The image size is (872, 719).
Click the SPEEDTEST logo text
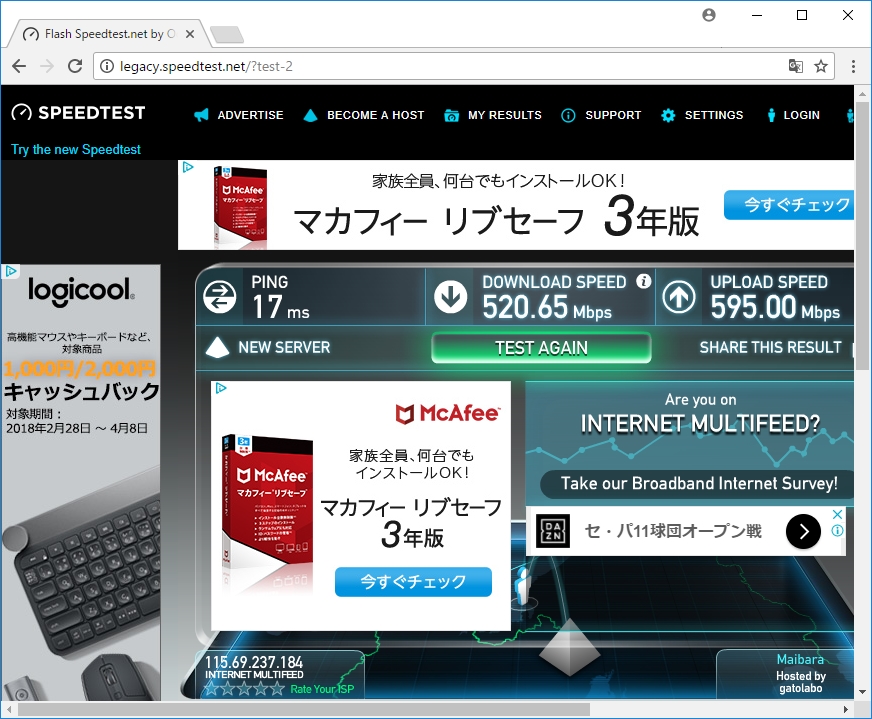point(92,113)
